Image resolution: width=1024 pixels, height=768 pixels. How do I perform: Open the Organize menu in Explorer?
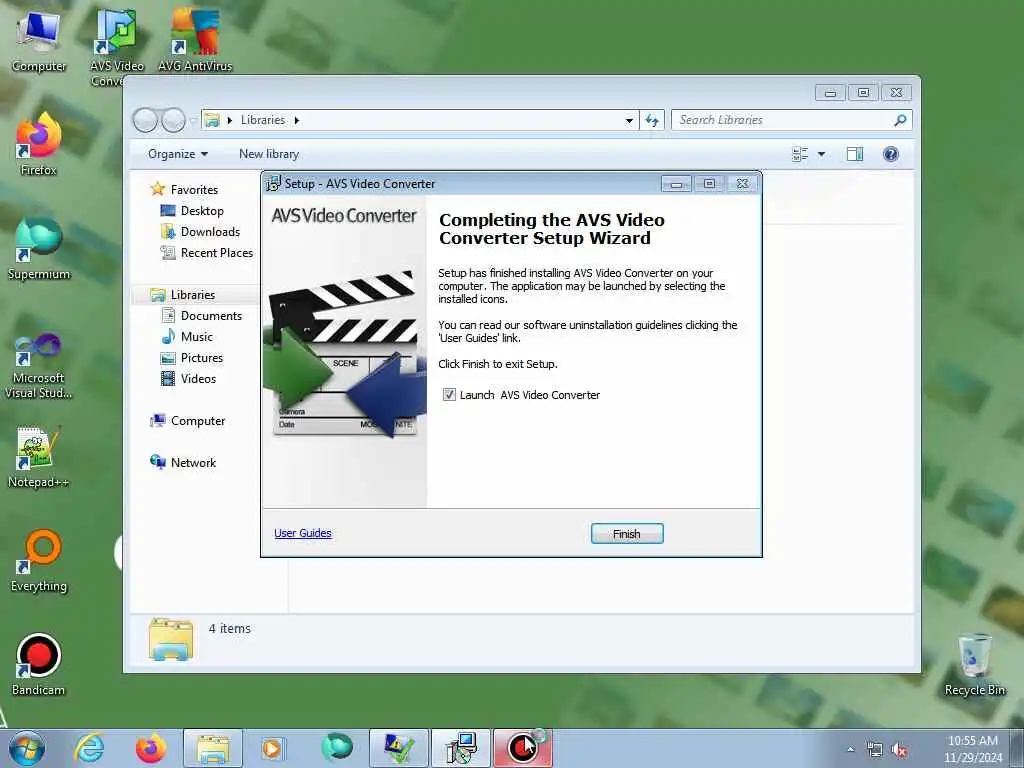tap(178, 154)
